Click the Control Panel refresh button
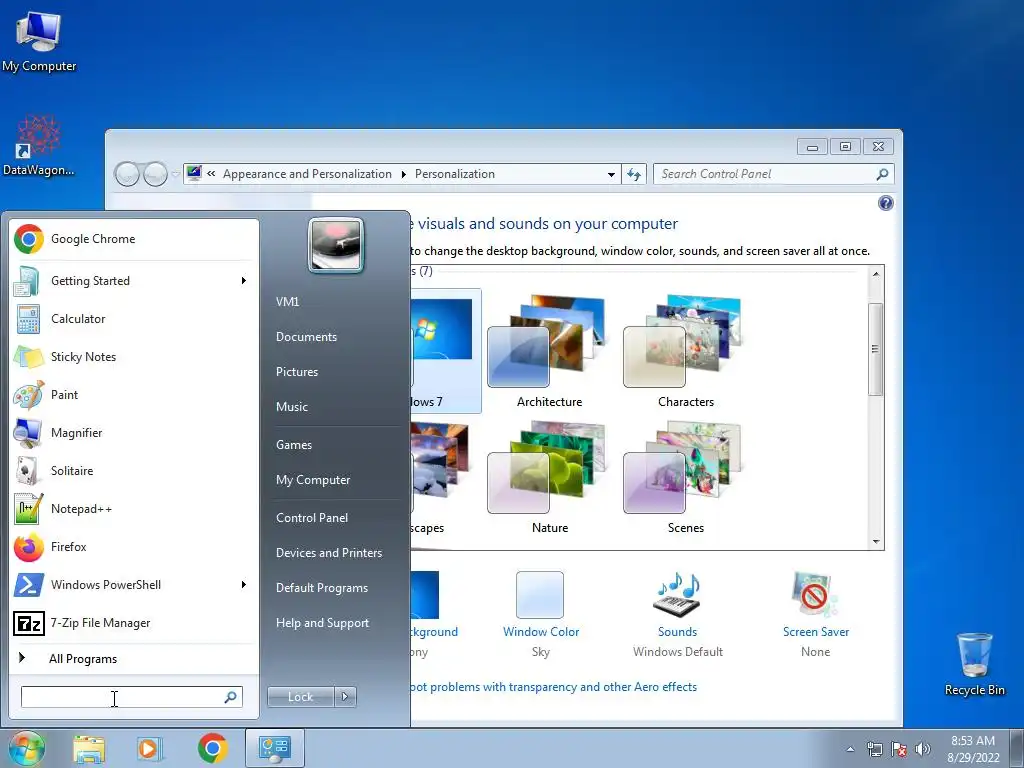1024x768 pixels. [x=633, y=174]
